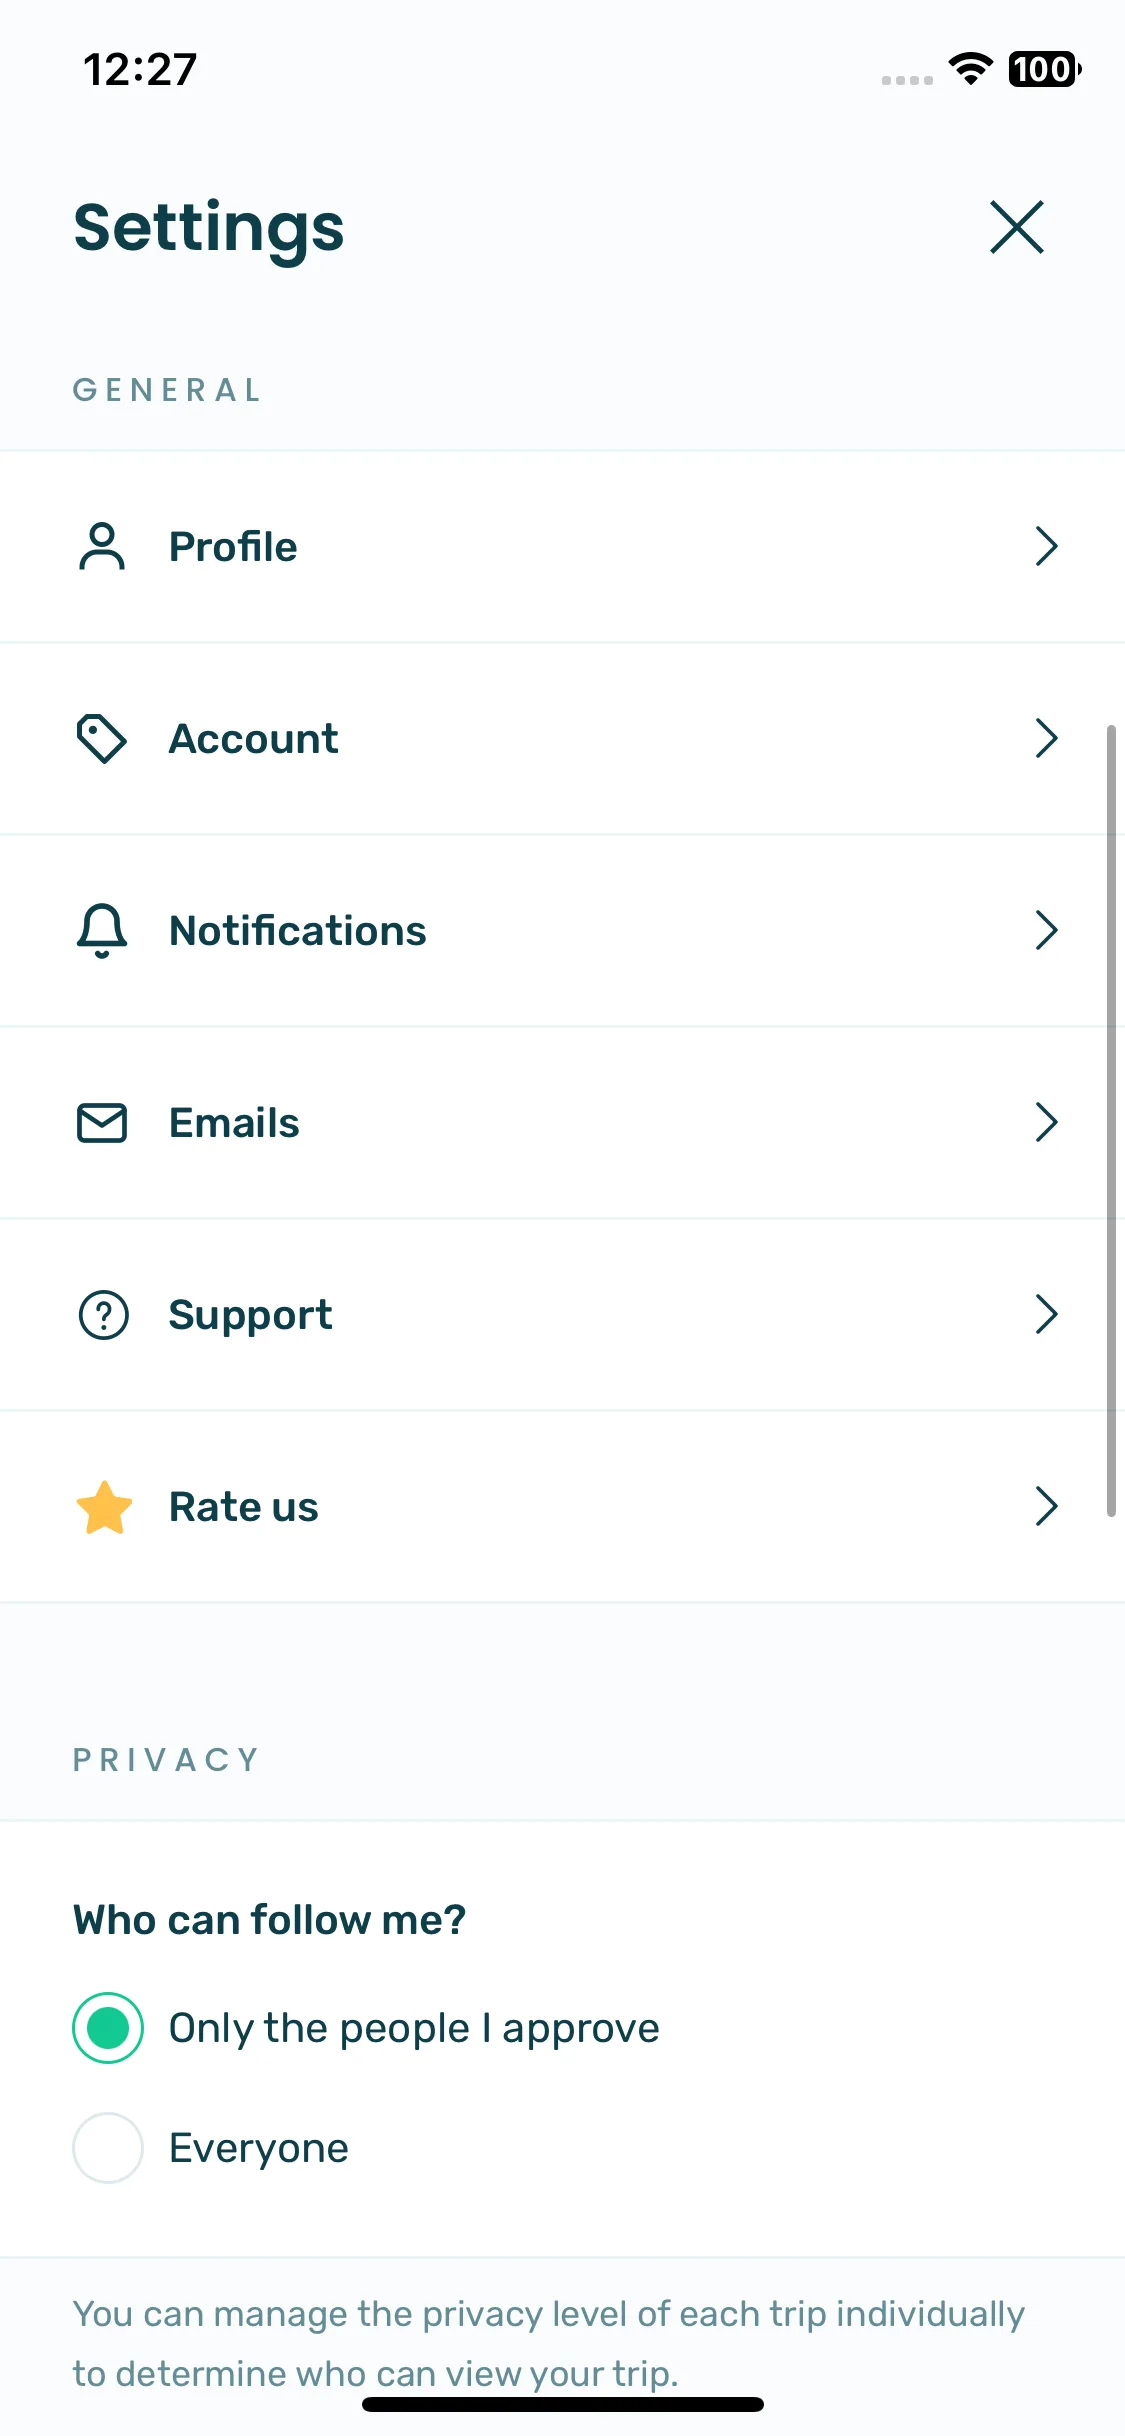Tap the Notifications bell icon
Viewport: 1125px width, 2436px height.
coord(102,930)
